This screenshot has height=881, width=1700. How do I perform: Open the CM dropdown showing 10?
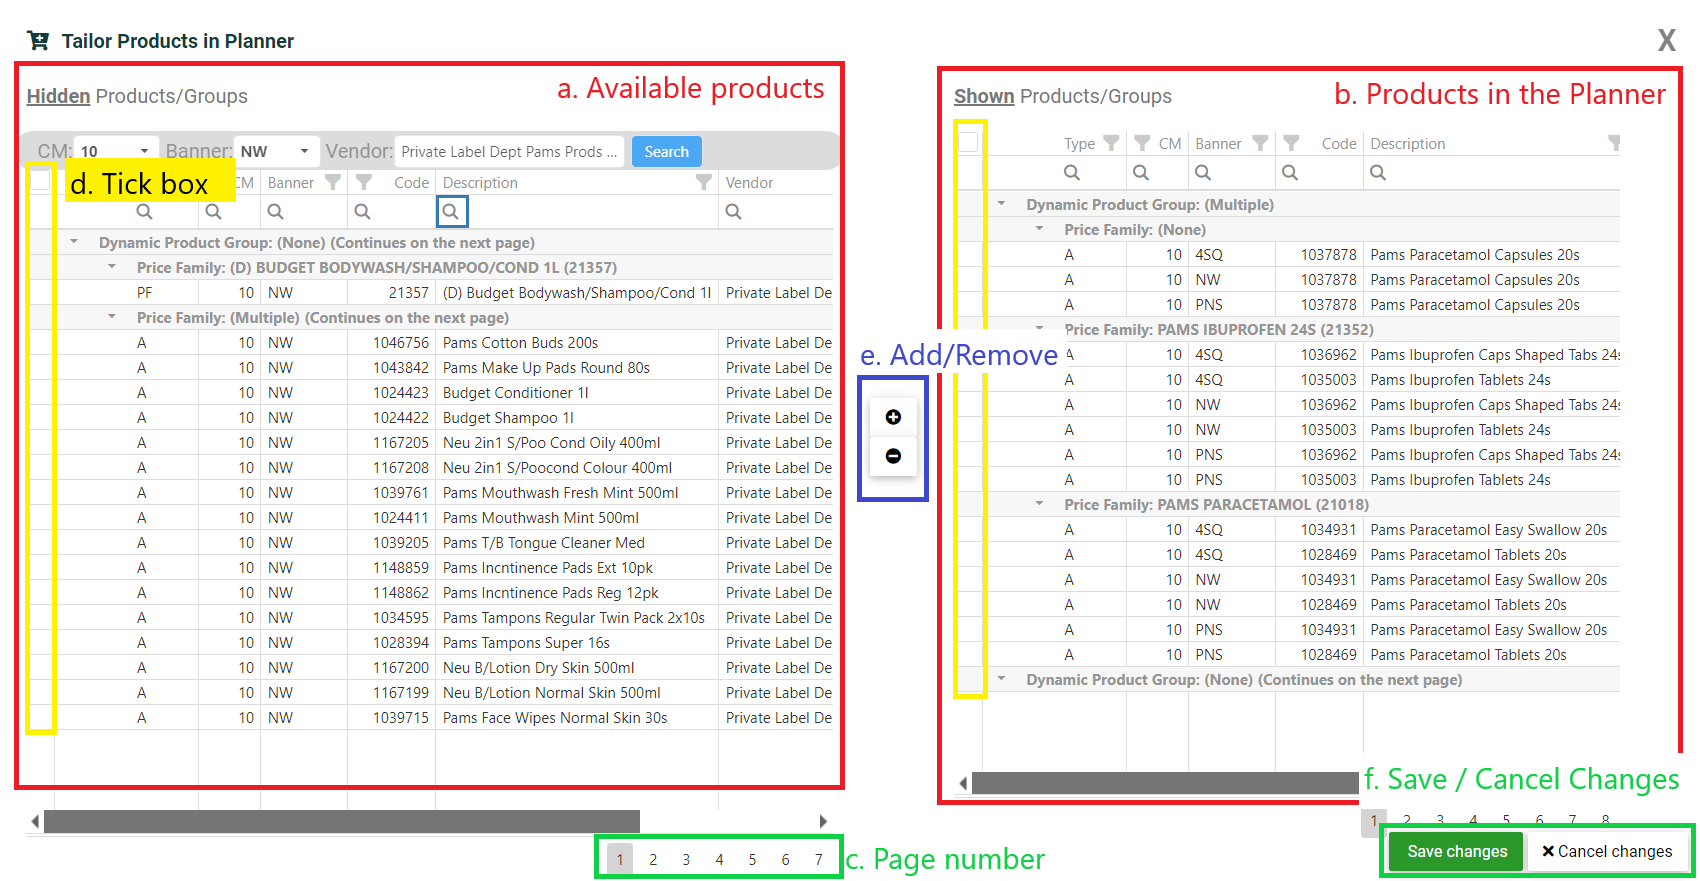pos(116,151)
